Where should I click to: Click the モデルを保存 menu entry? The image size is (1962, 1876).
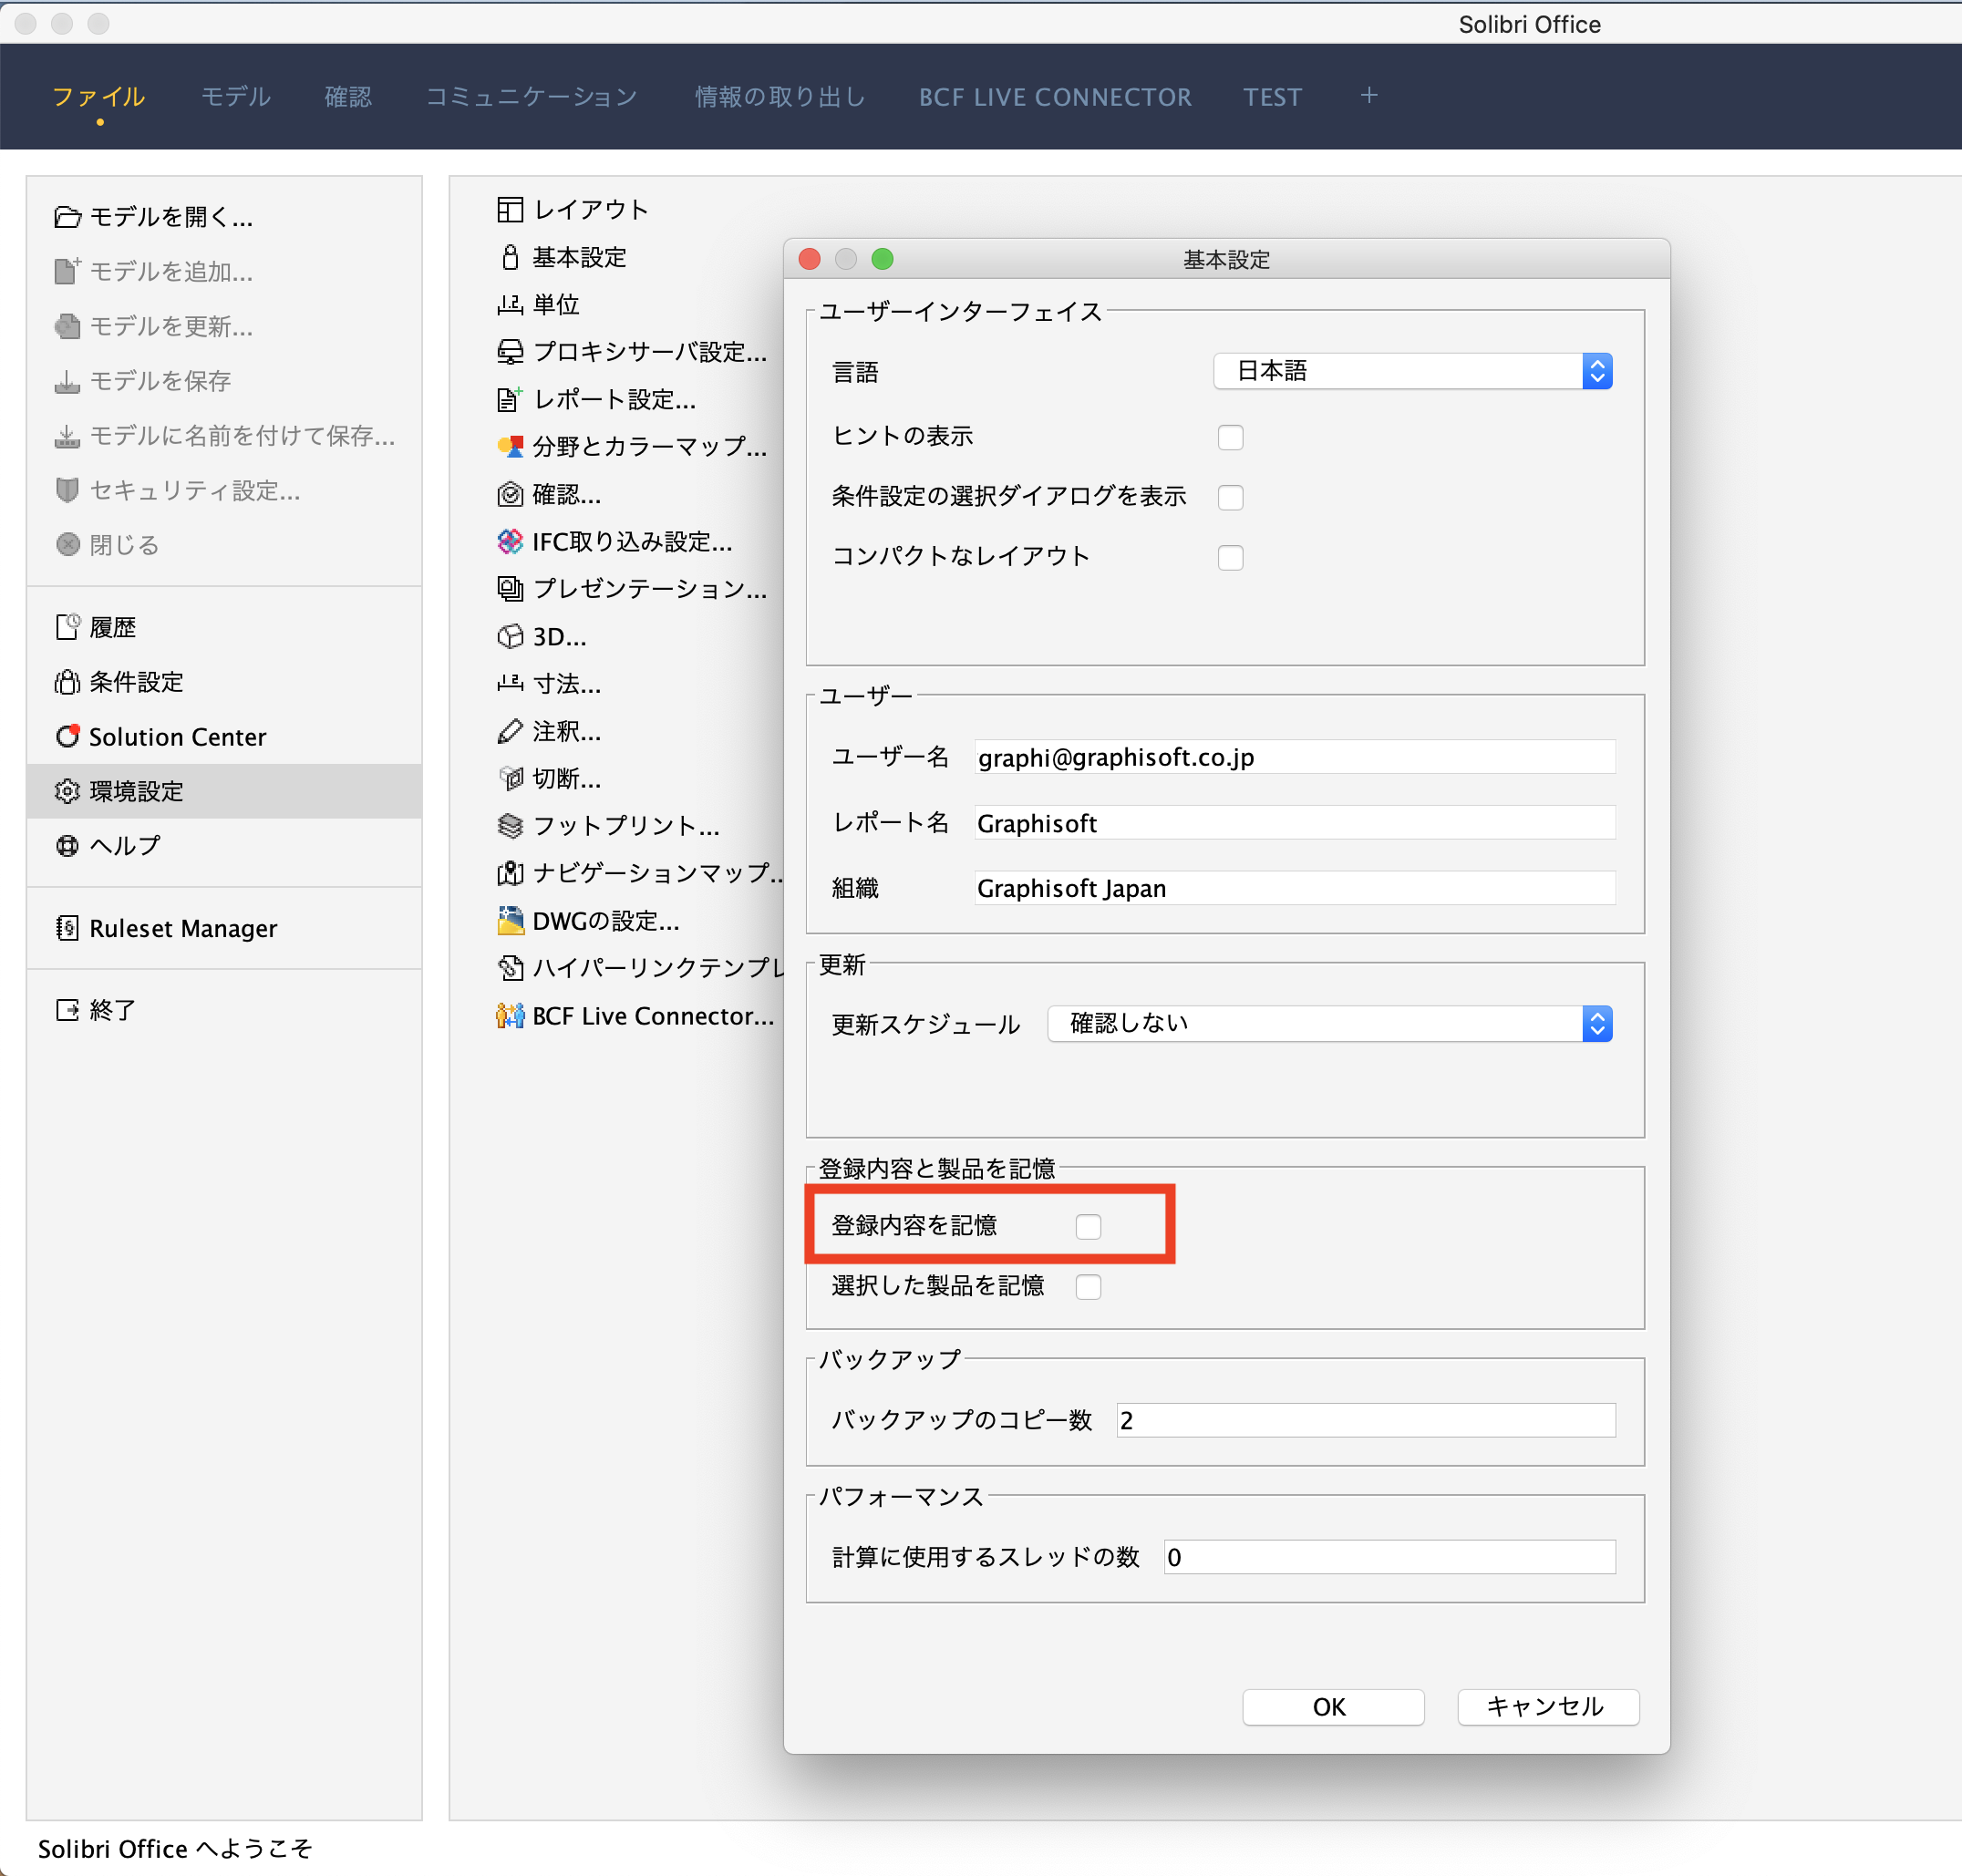click(x=225, y=381)
